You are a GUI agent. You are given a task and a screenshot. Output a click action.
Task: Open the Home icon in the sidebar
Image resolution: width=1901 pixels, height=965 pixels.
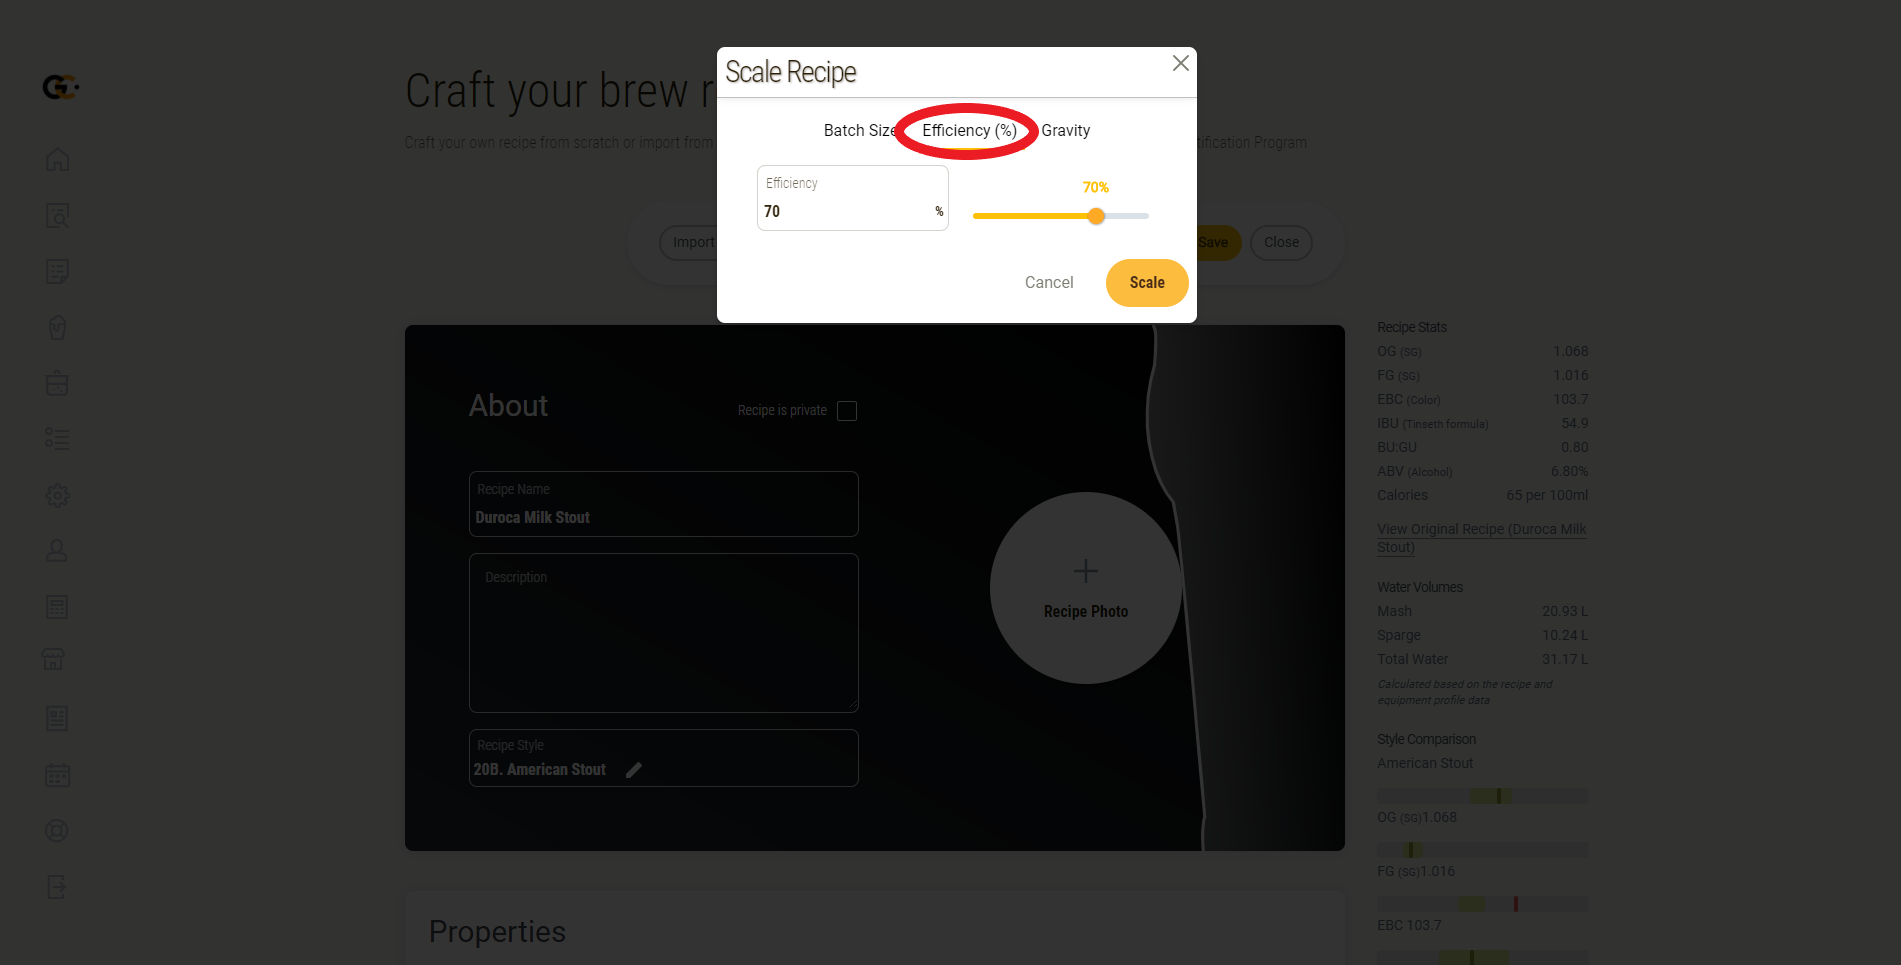(58, 160)
